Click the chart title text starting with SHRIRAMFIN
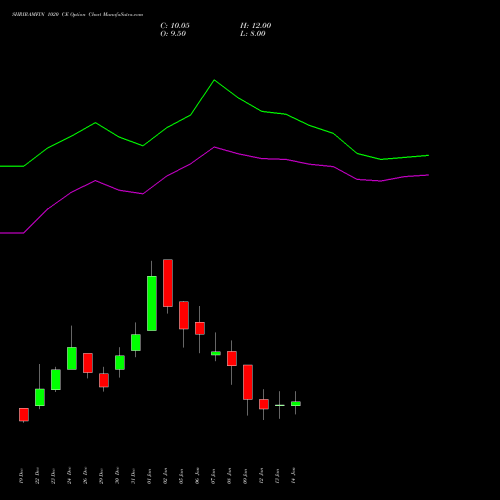This screenshot has width=500, height=500. (77, 15)
